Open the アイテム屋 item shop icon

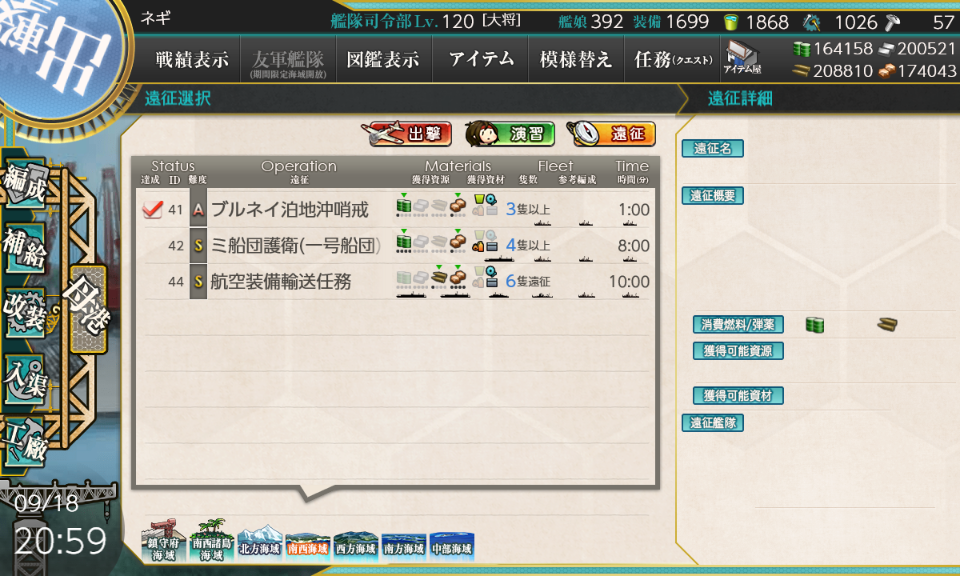(742, 58)
